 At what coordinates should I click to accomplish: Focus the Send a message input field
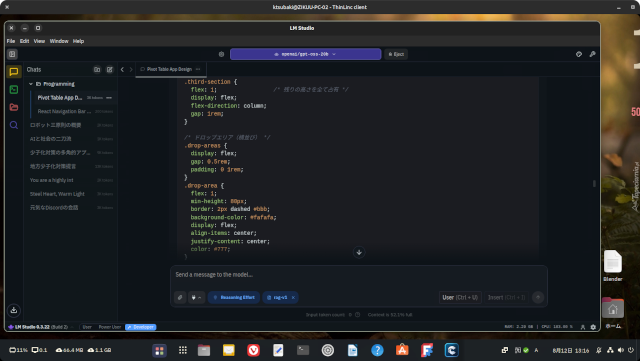point(358,275)
